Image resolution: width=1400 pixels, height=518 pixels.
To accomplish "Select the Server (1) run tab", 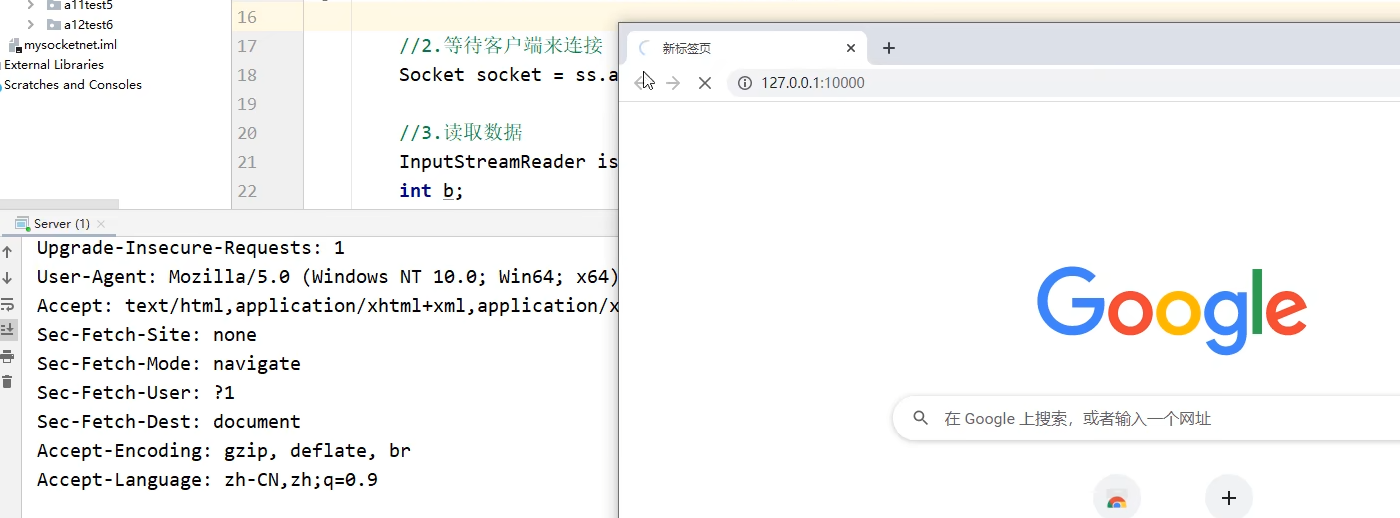I will pyautogui.click(x=61, y=223).
